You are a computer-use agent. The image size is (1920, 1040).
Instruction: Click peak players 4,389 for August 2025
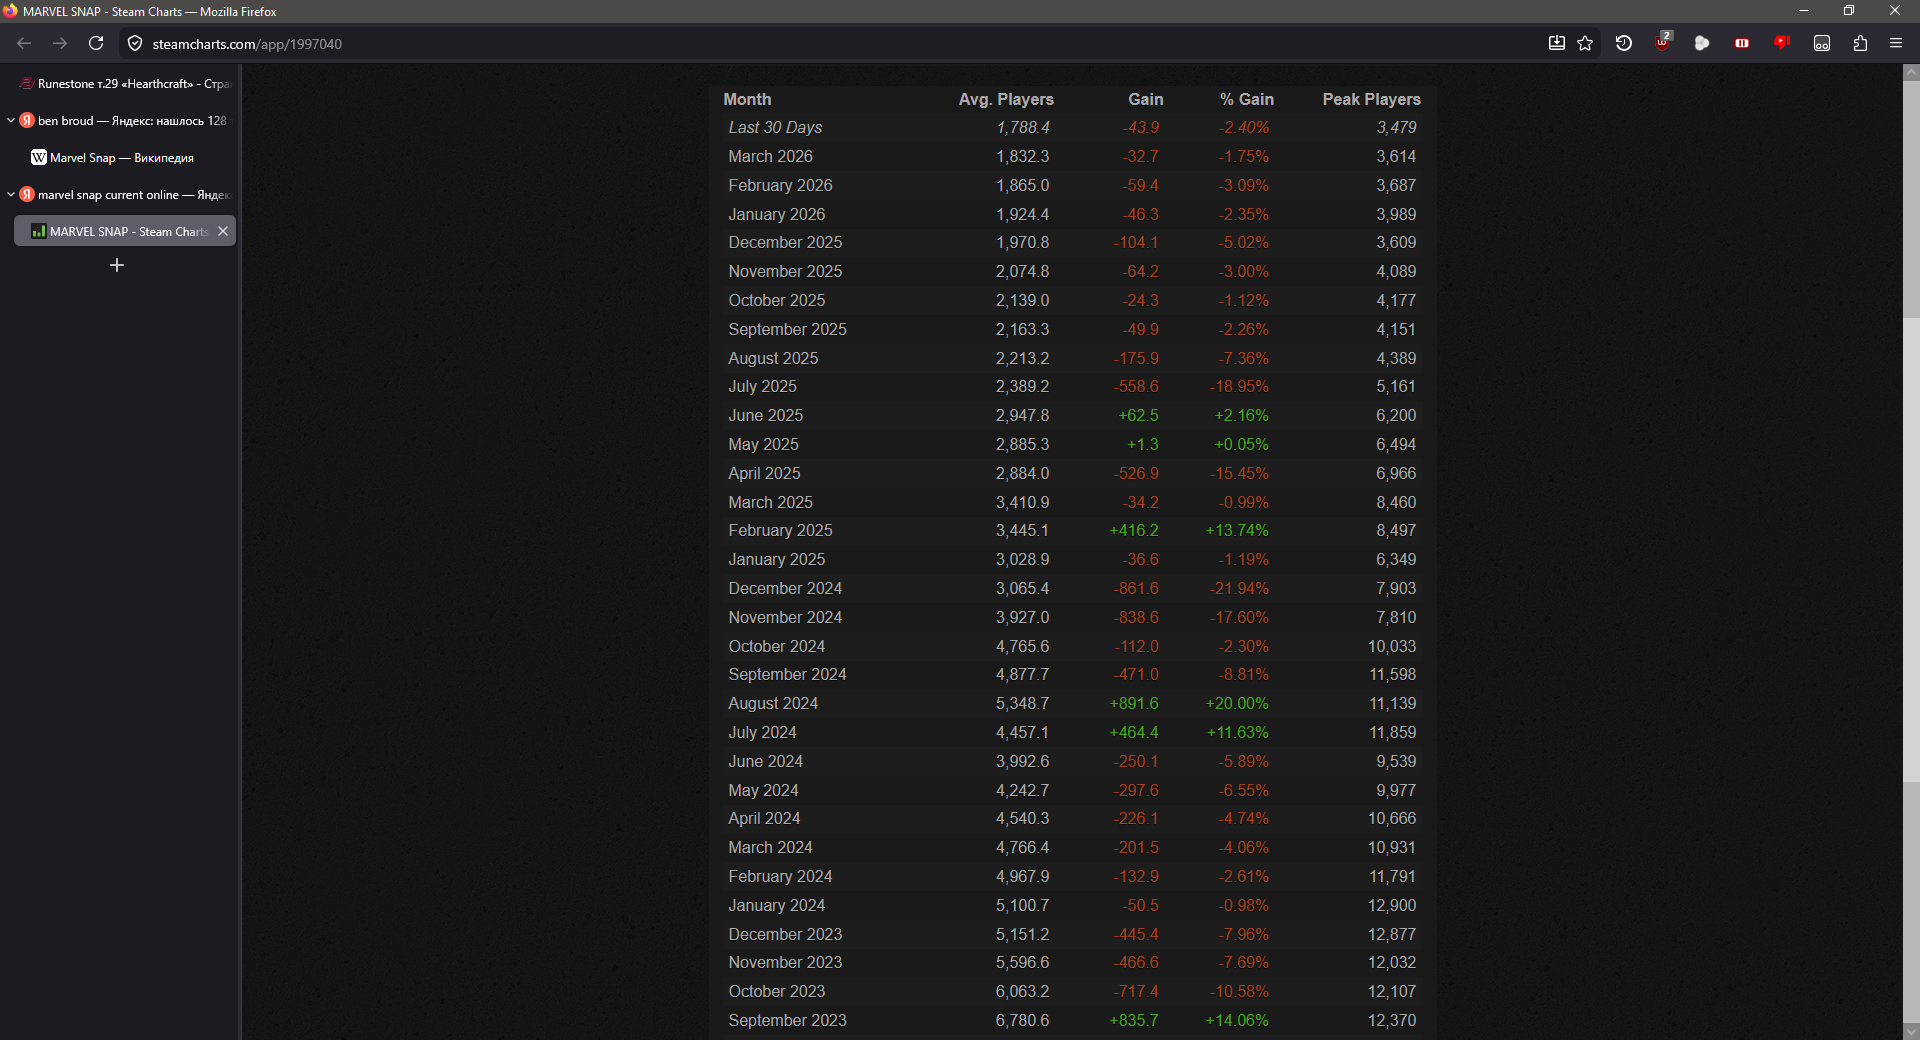click(x=1396, y=358)
